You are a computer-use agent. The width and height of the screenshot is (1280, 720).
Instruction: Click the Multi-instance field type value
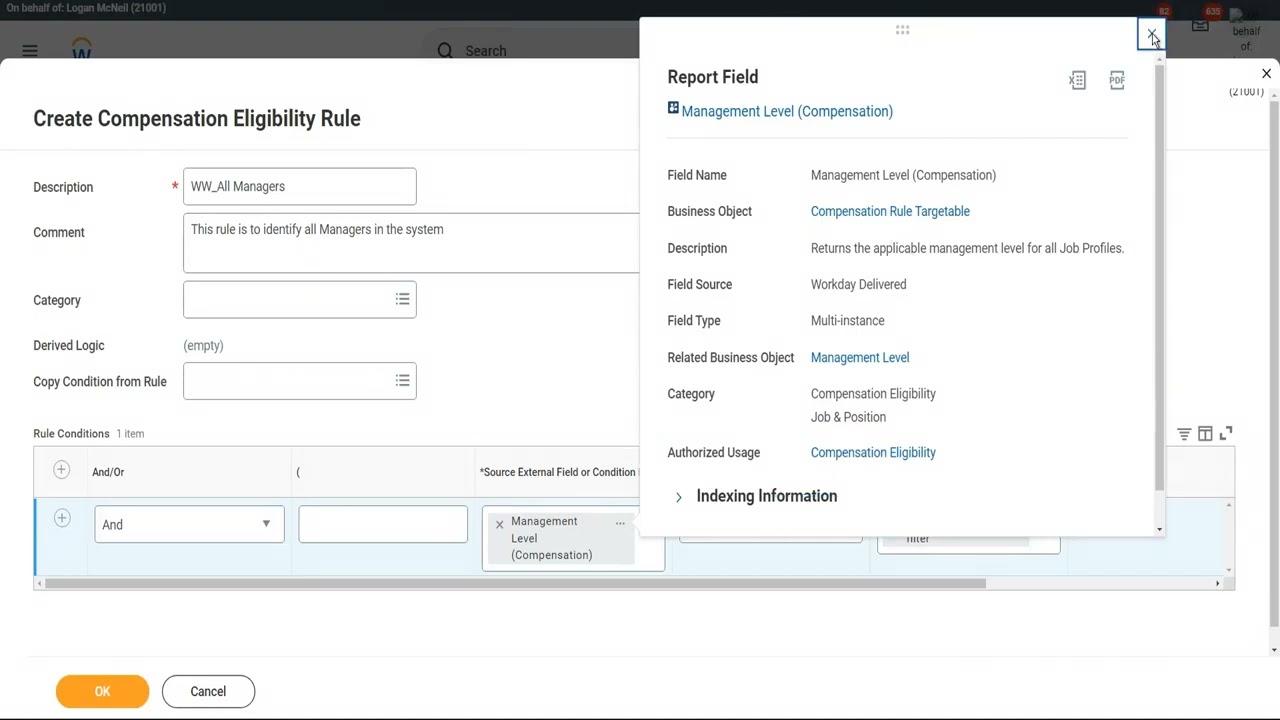click(847, 320)
